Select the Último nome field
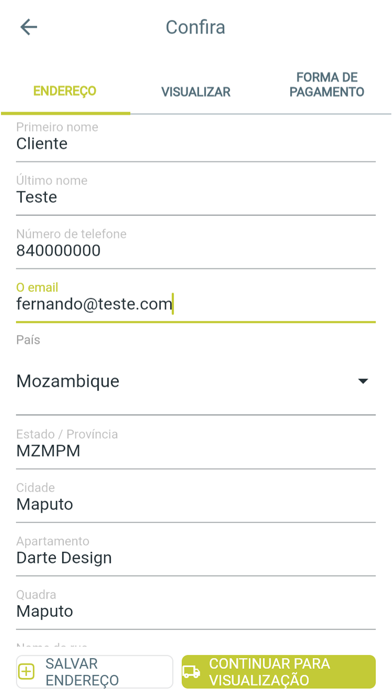 (x=196, y=194)
